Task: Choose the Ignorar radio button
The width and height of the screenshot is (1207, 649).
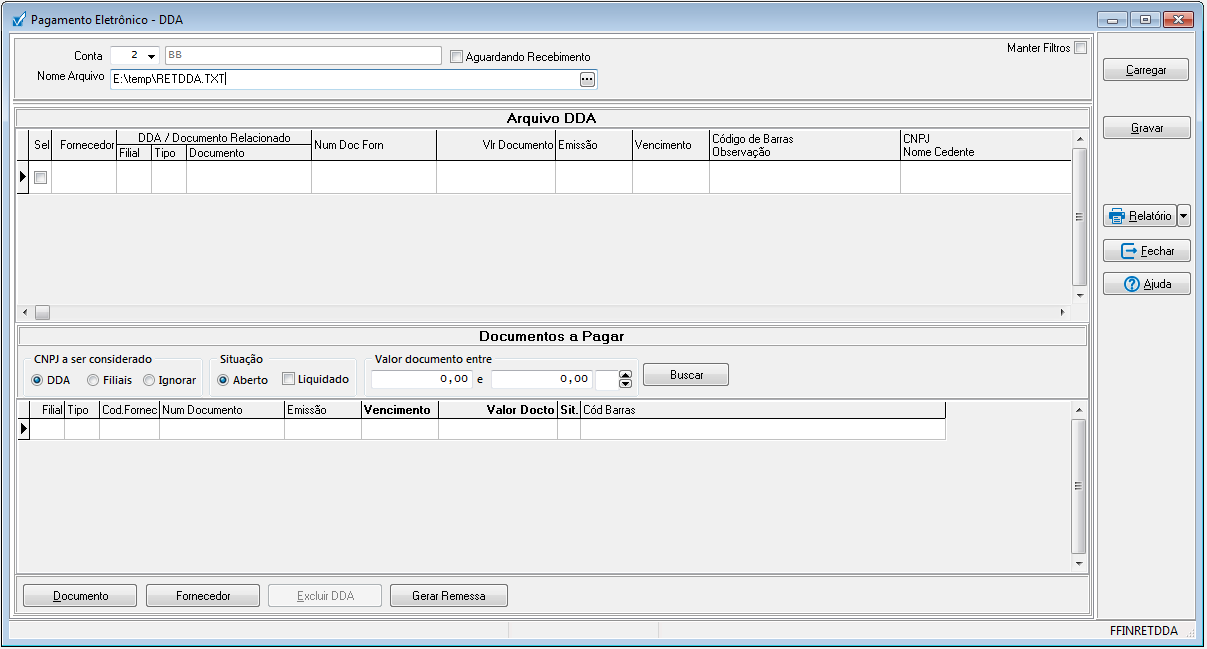Action: point(149,380)
